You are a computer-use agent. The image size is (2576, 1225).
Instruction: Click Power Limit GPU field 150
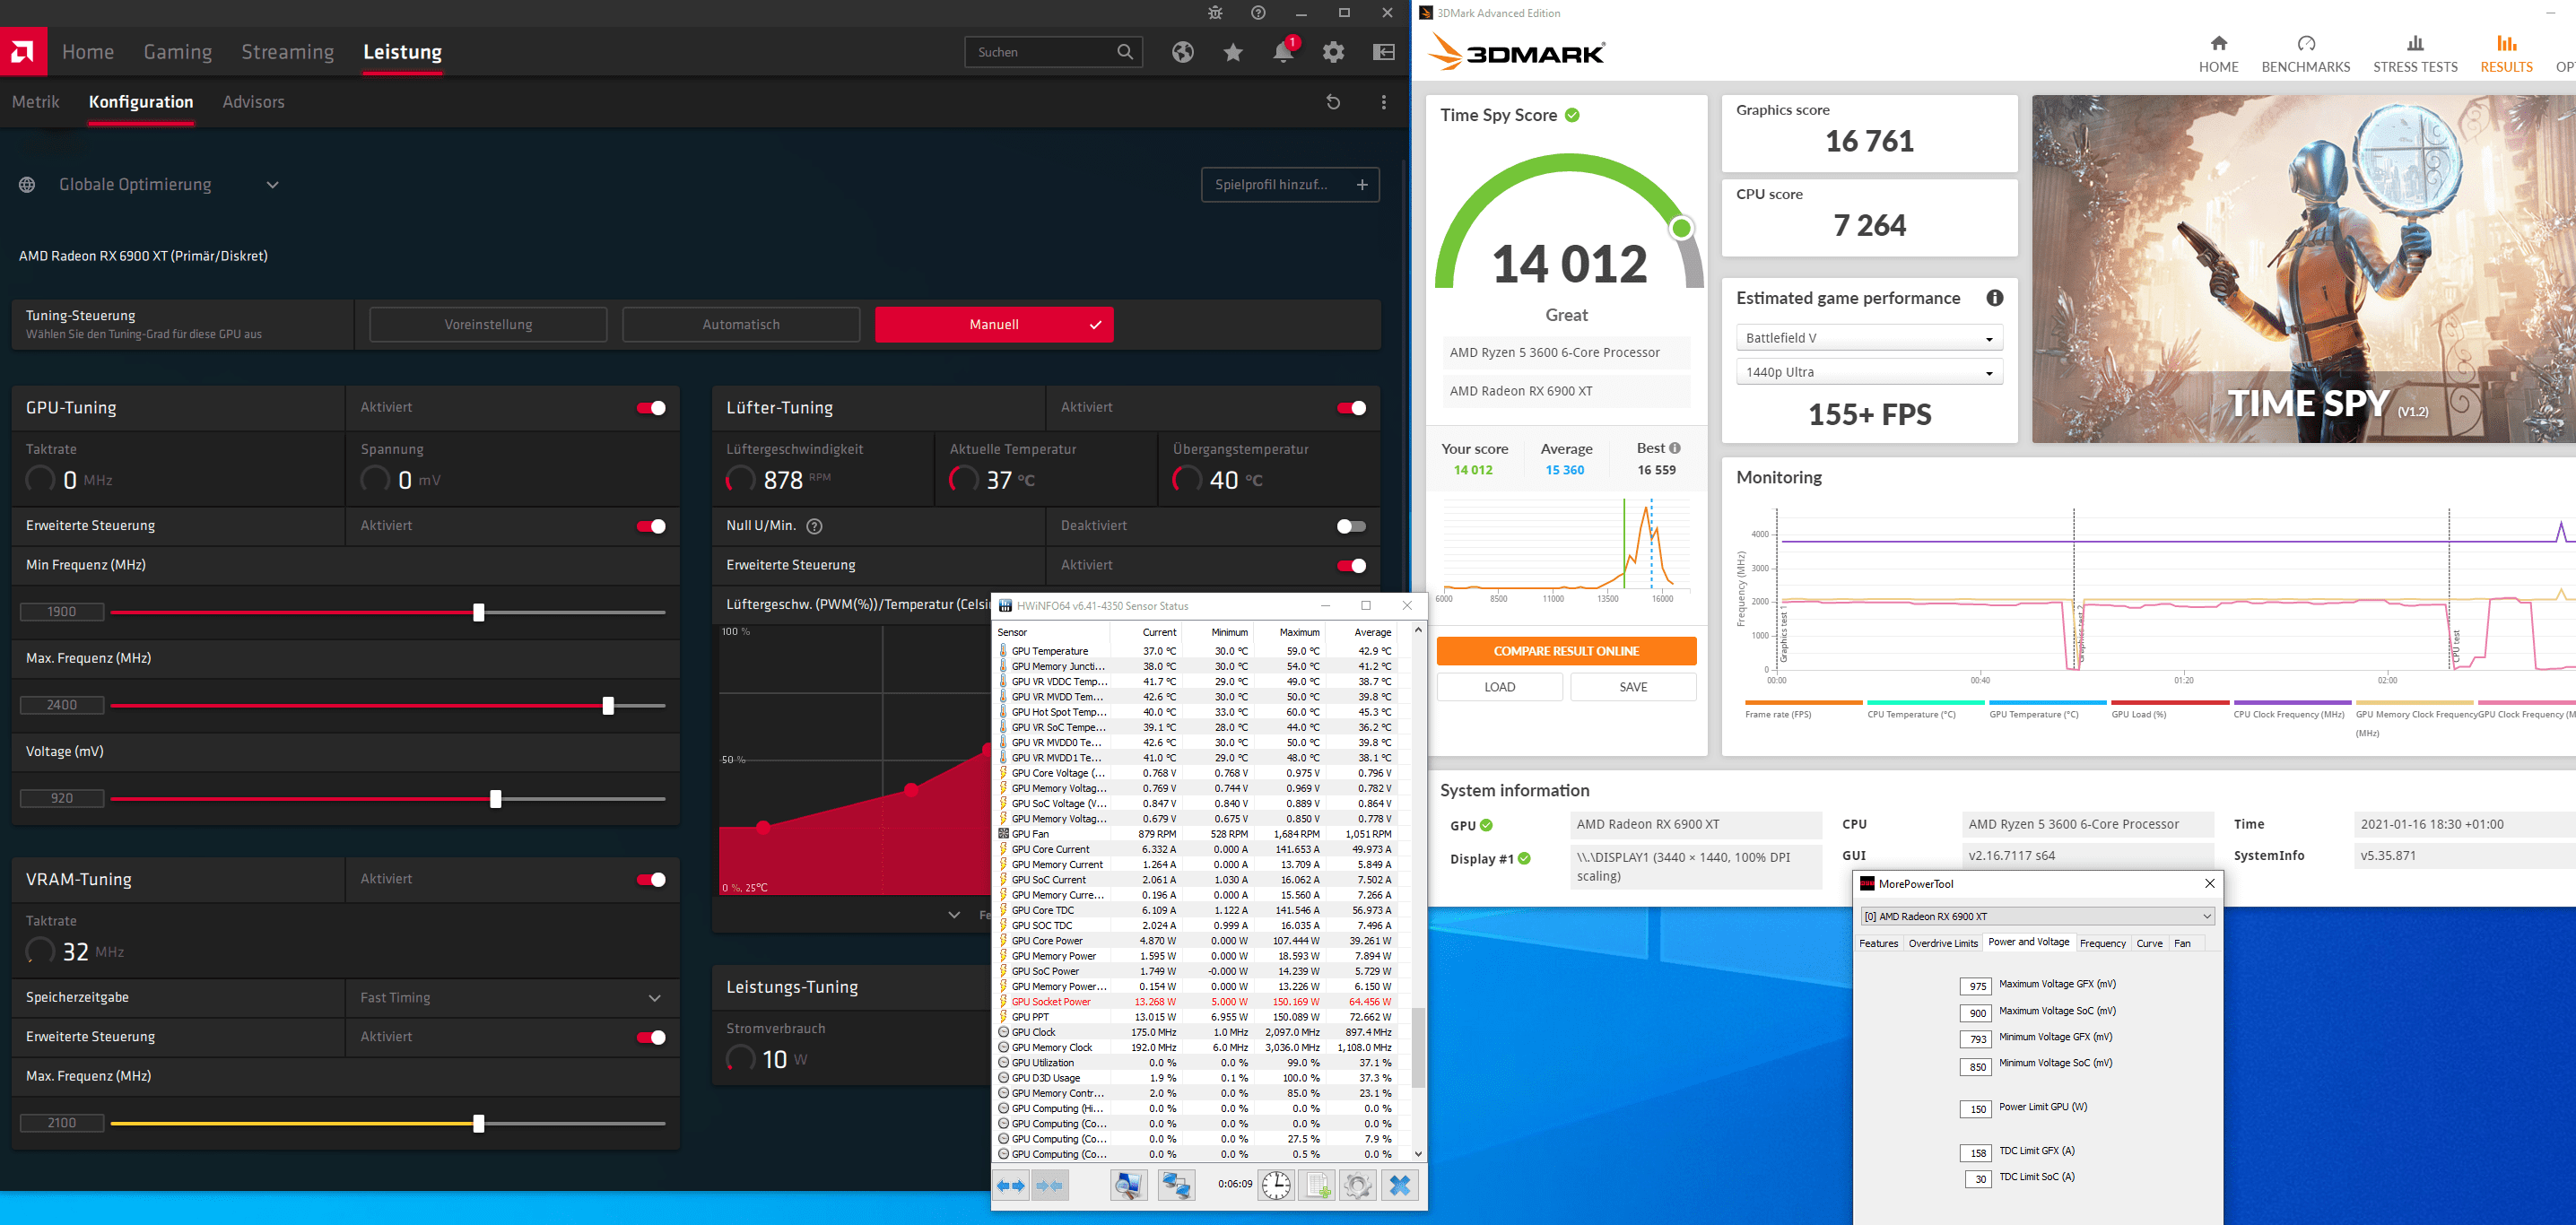pos(1975,1109)
